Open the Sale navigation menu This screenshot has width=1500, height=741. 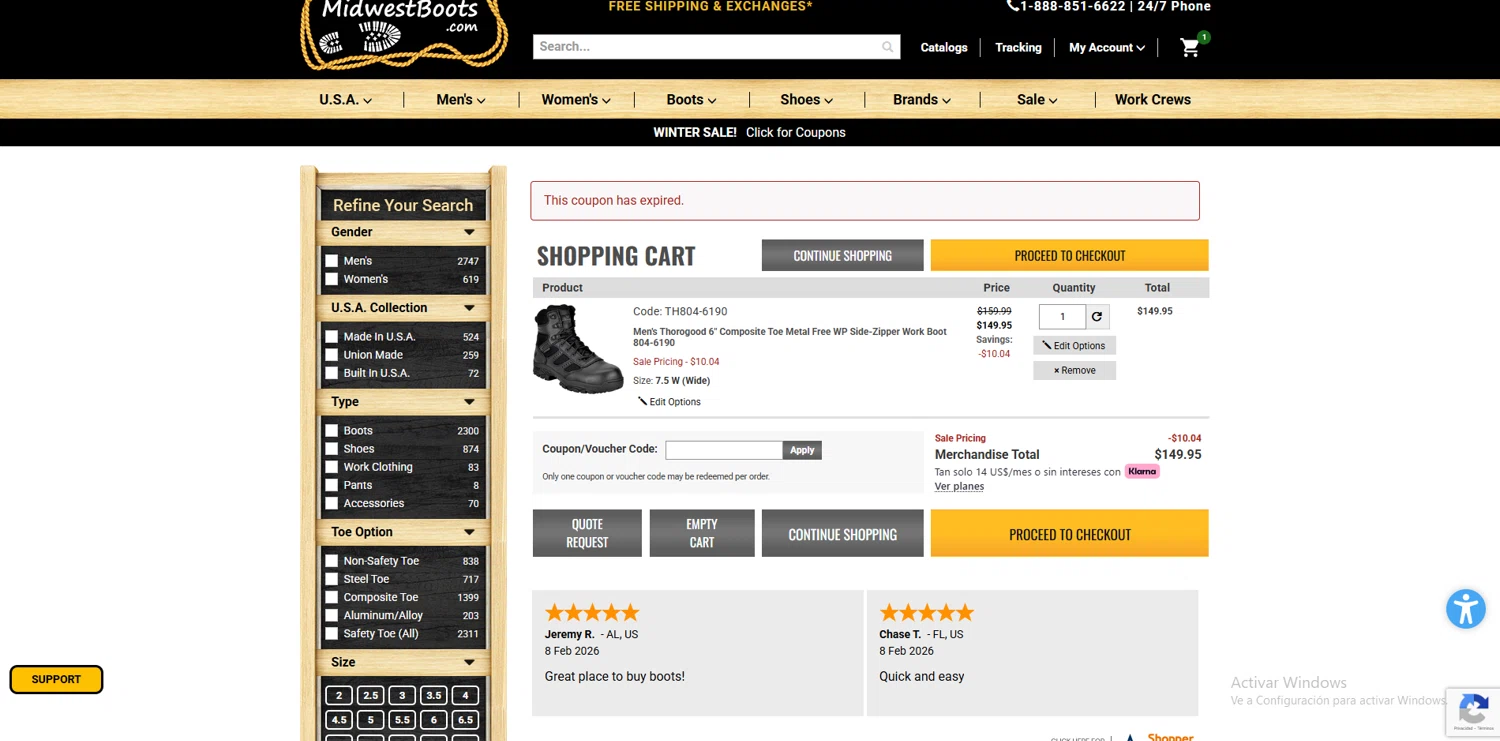[x=1037, y=99]
